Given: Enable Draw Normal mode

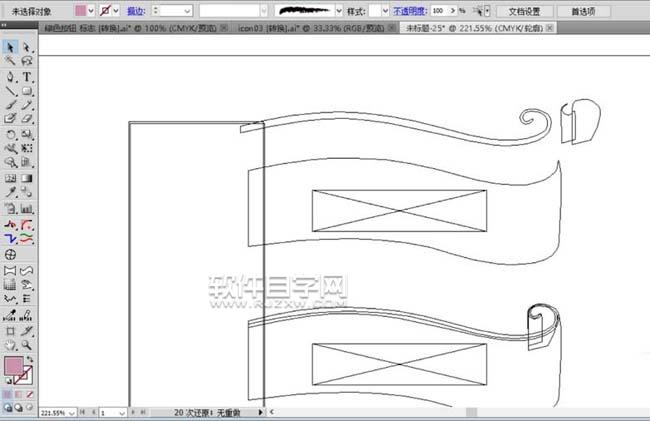Looking at the screenshot, I should tap(8, 408).
